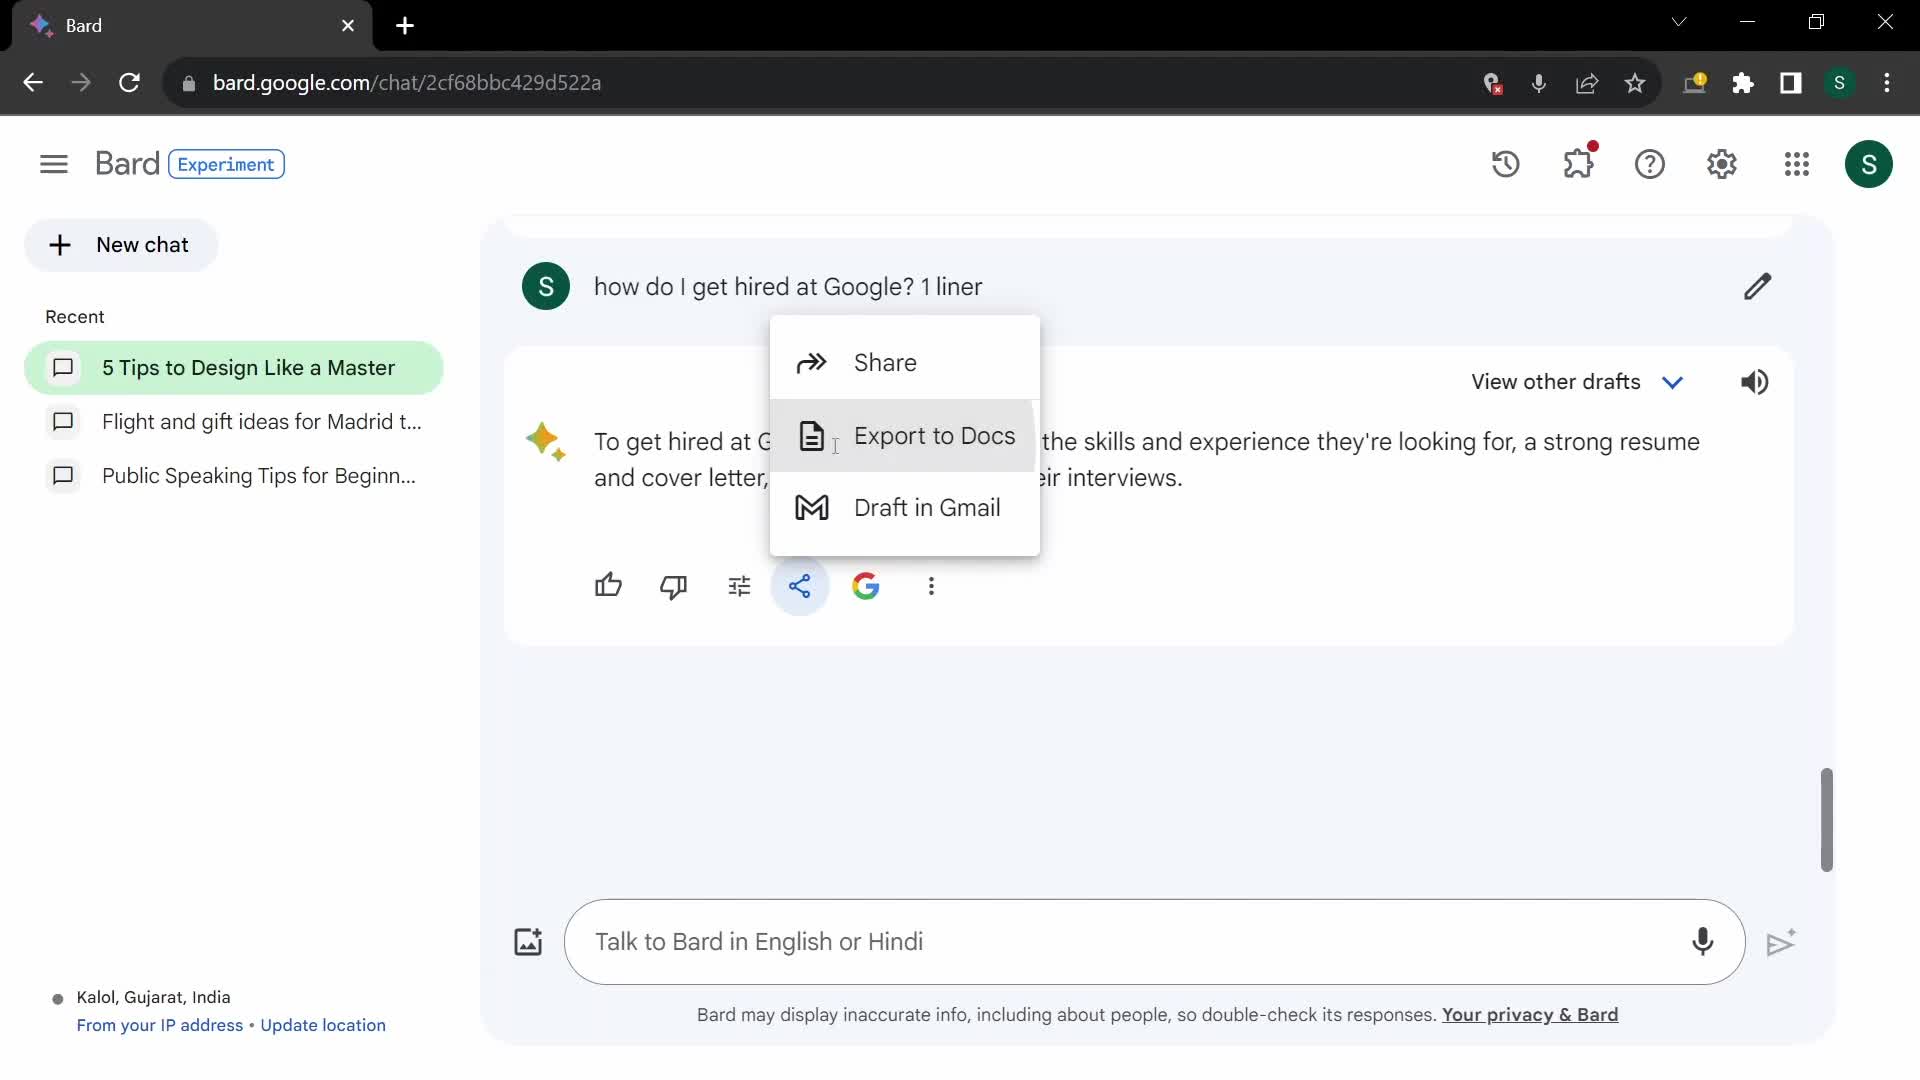Click the address bar URL
Viewport: 1920px width, 1080px height.
pos(407,83)
